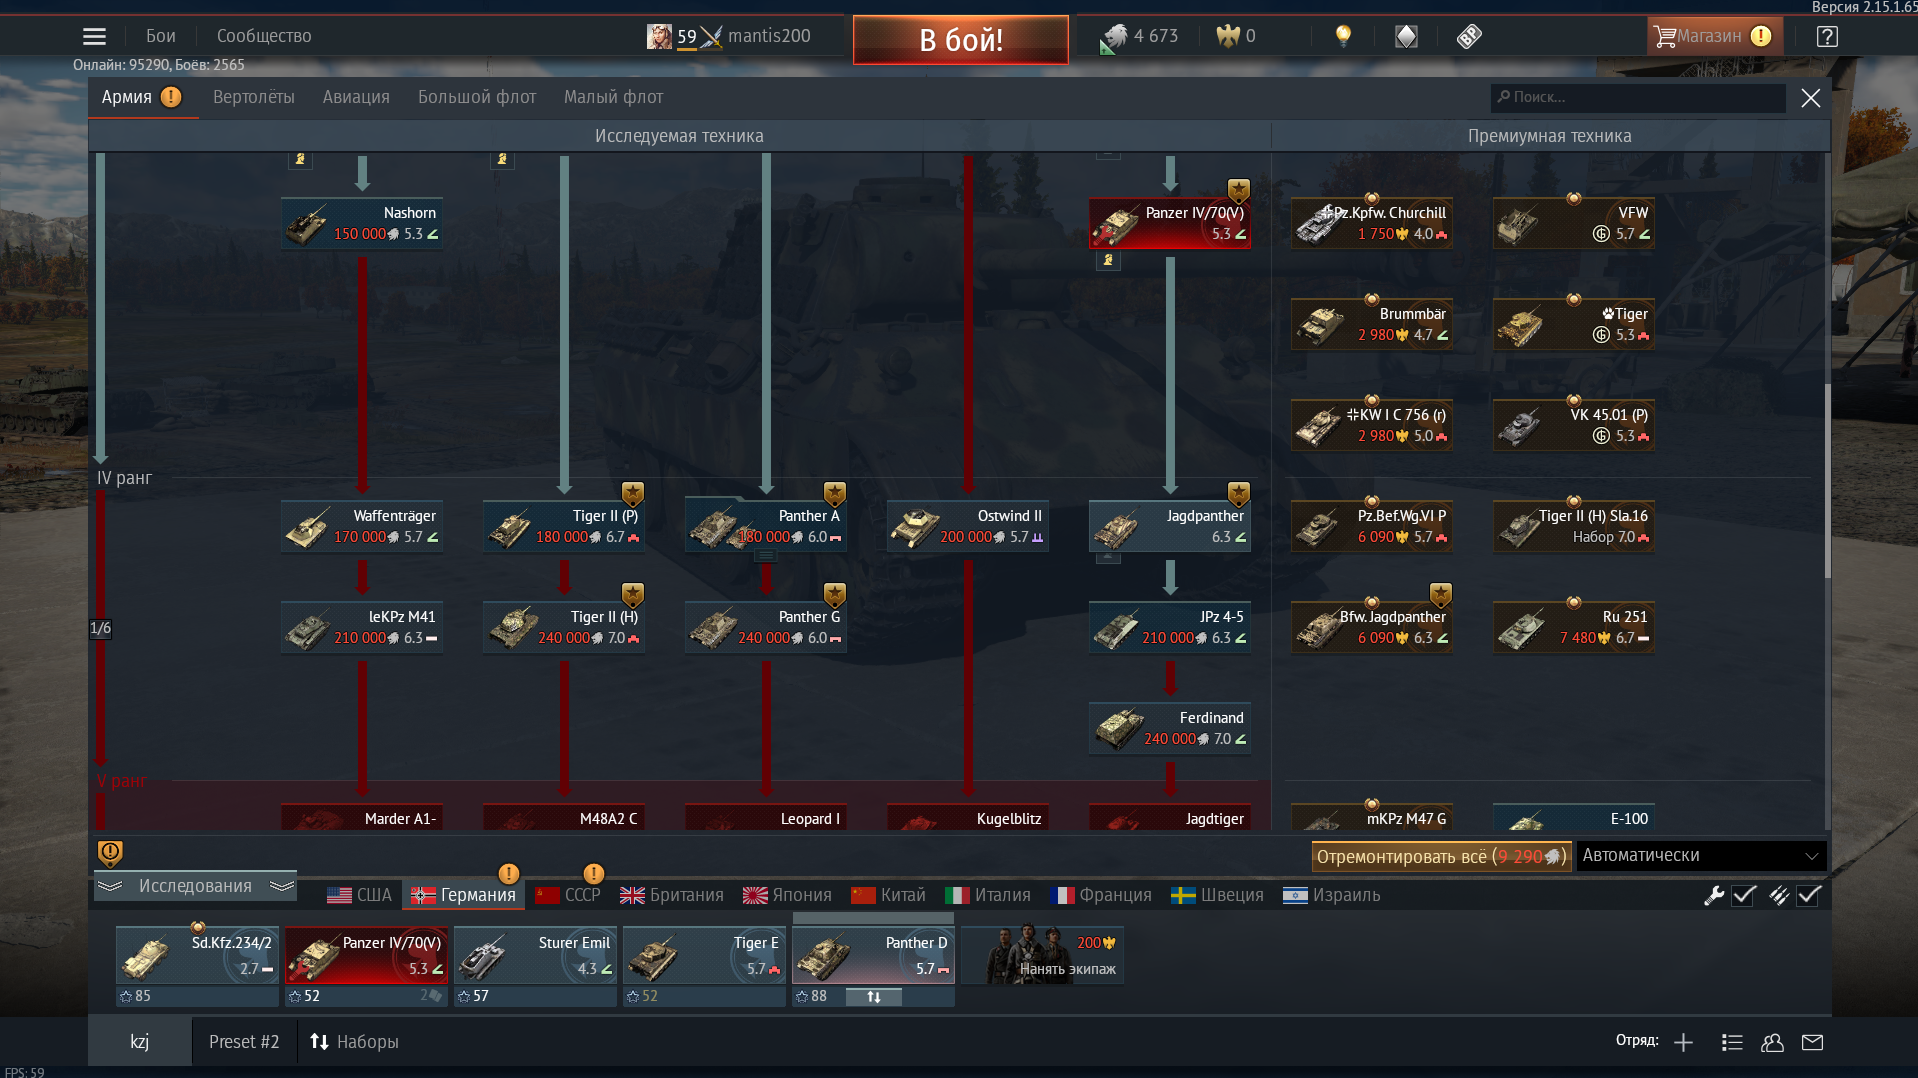Select the США nation tab
1918x1078 pixels.
[x=359, y=895]
